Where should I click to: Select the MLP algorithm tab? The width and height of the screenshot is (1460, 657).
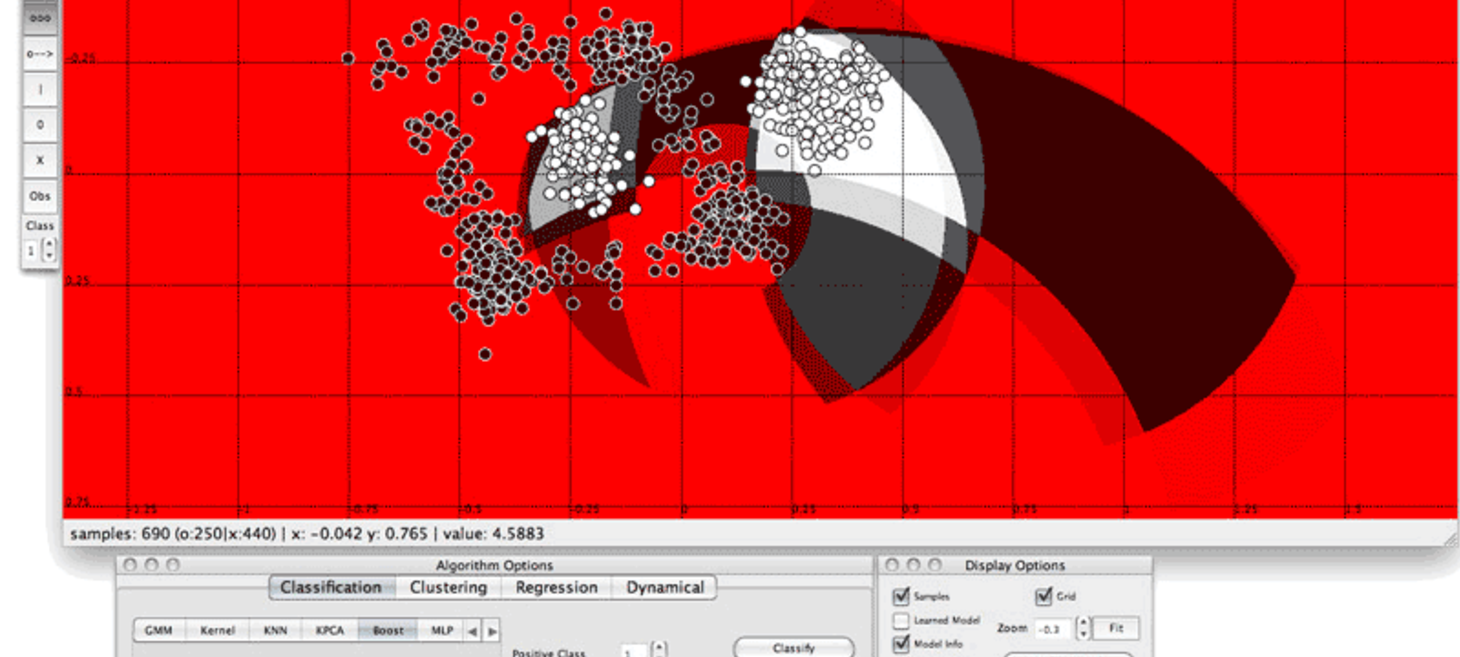coord(441,630)
